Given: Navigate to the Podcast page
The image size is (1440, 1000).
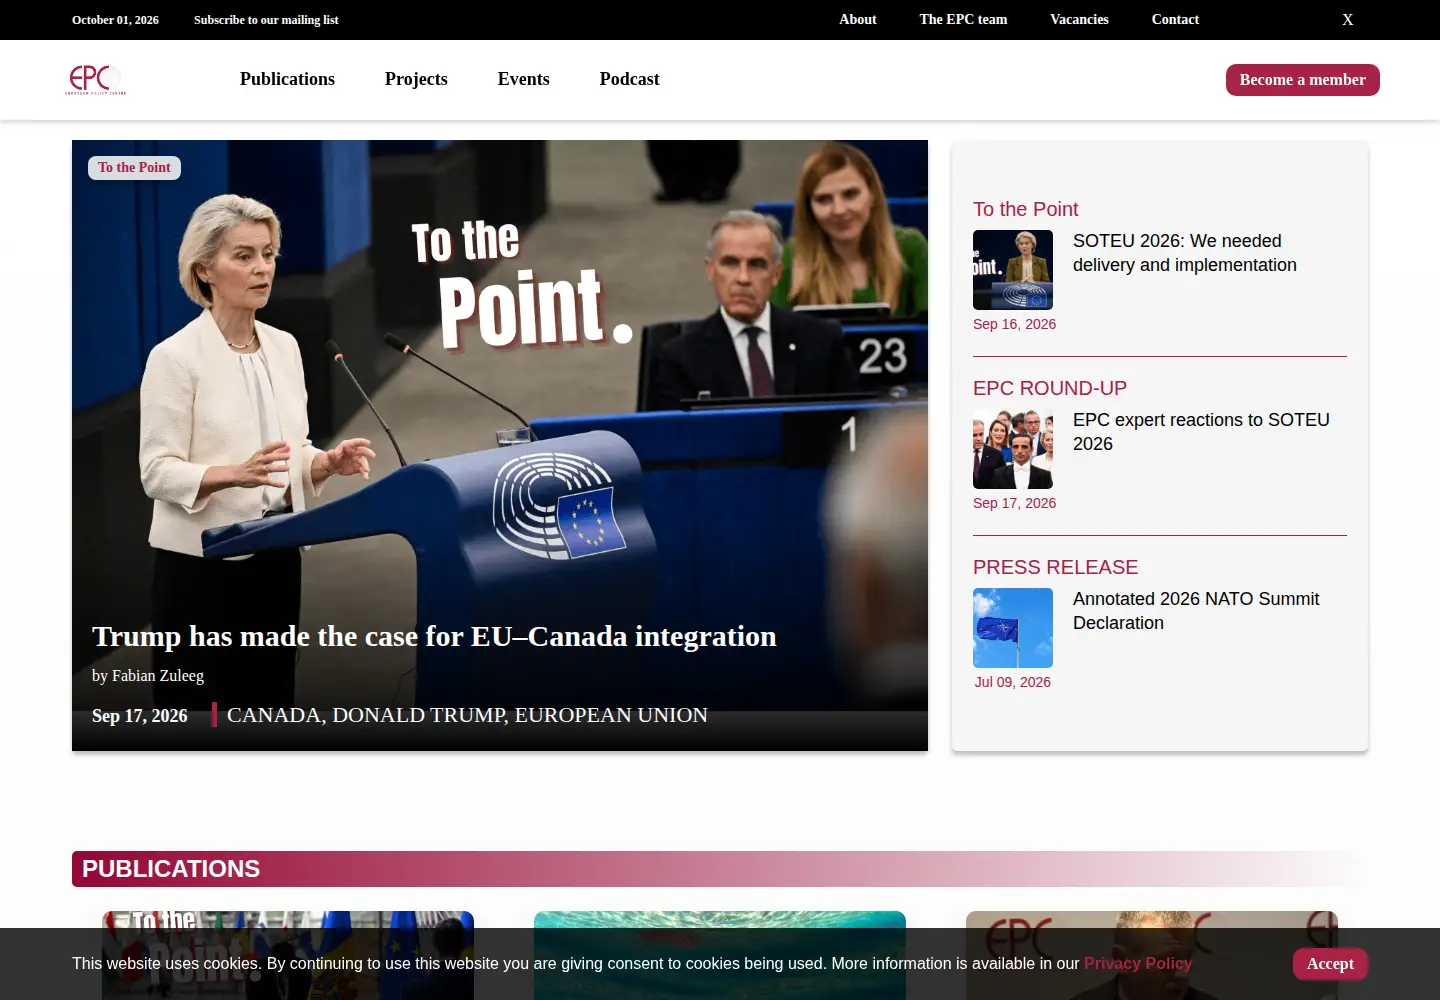Looking at the screenshot, I should (x=629, y=79).
